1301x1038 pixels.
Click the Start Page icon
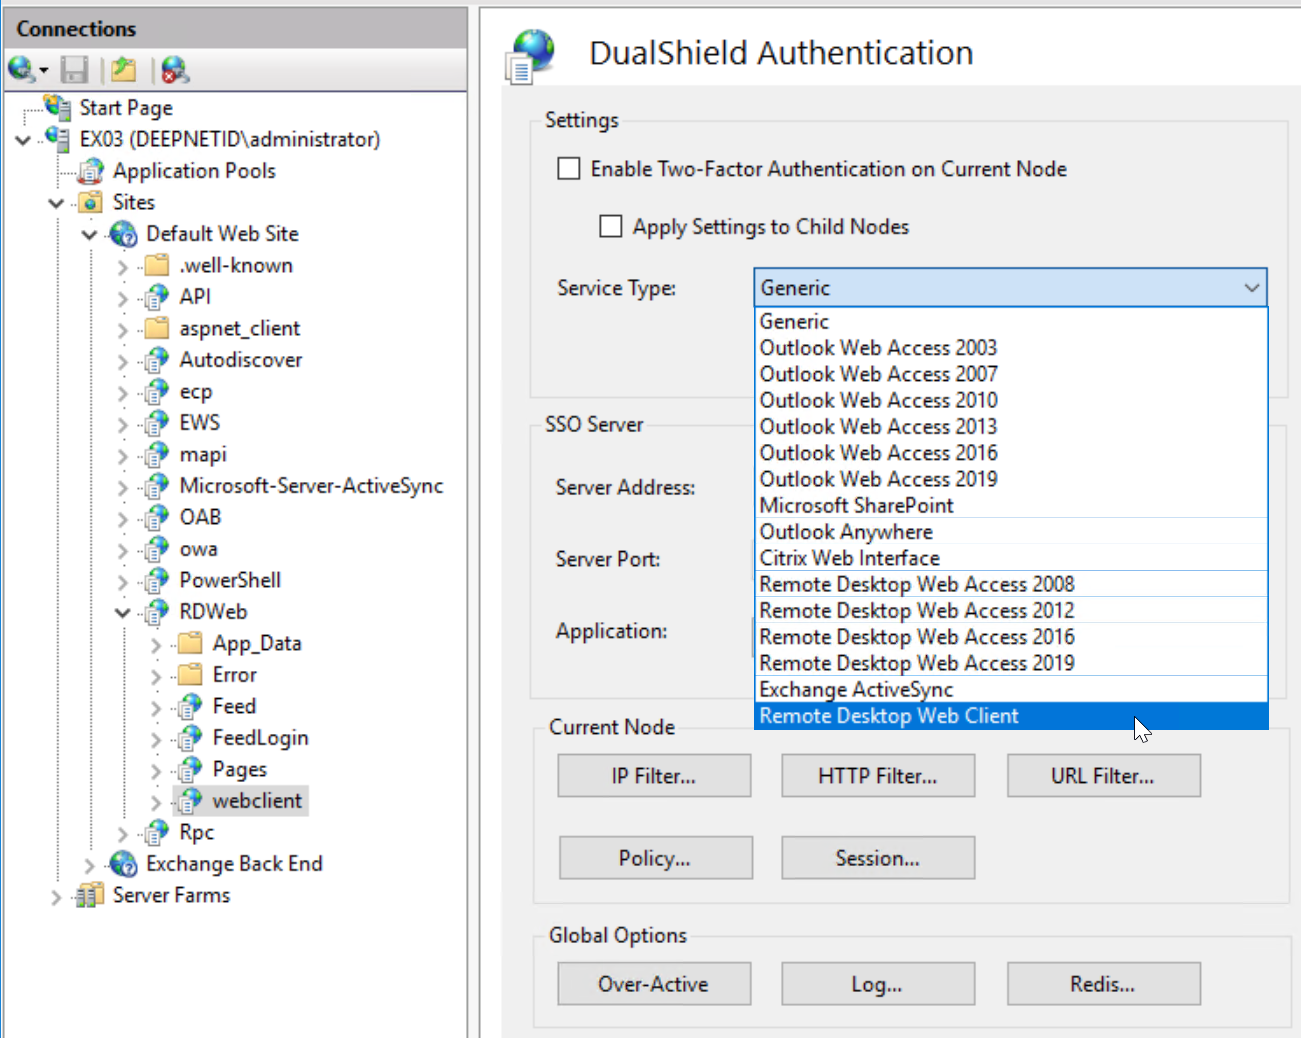click(x=58, y=107)
